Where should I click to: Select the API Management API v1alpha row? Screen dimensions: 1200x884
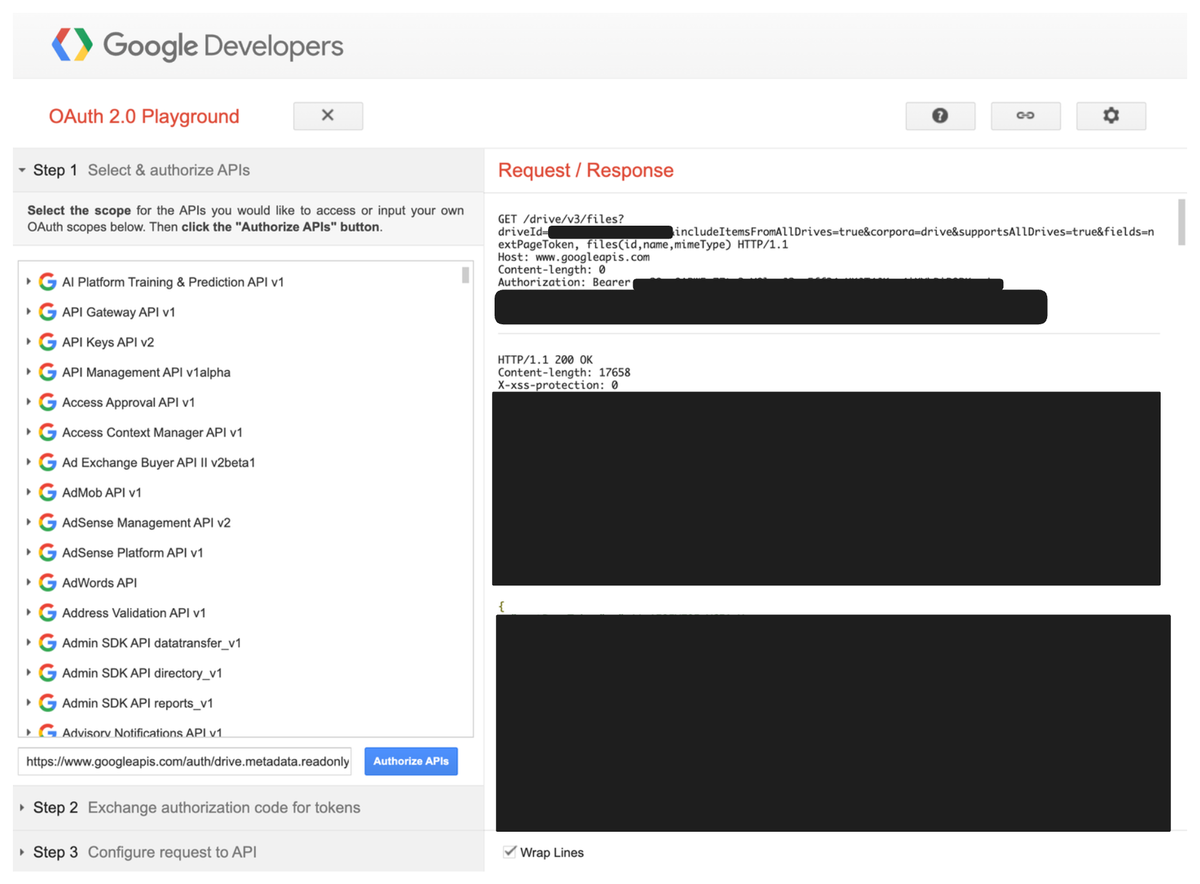point(240,372)
